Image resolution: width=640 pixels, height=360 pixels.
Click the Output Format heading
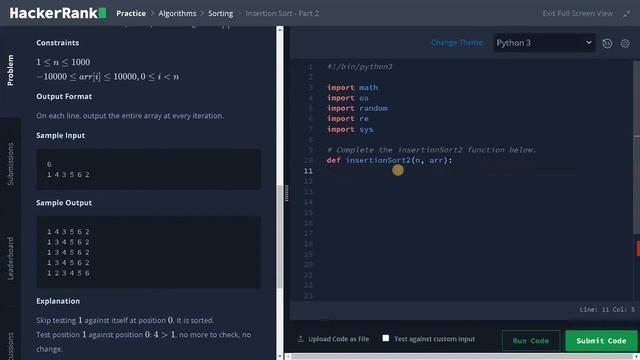pyautogui.click(x=64, y=96)
